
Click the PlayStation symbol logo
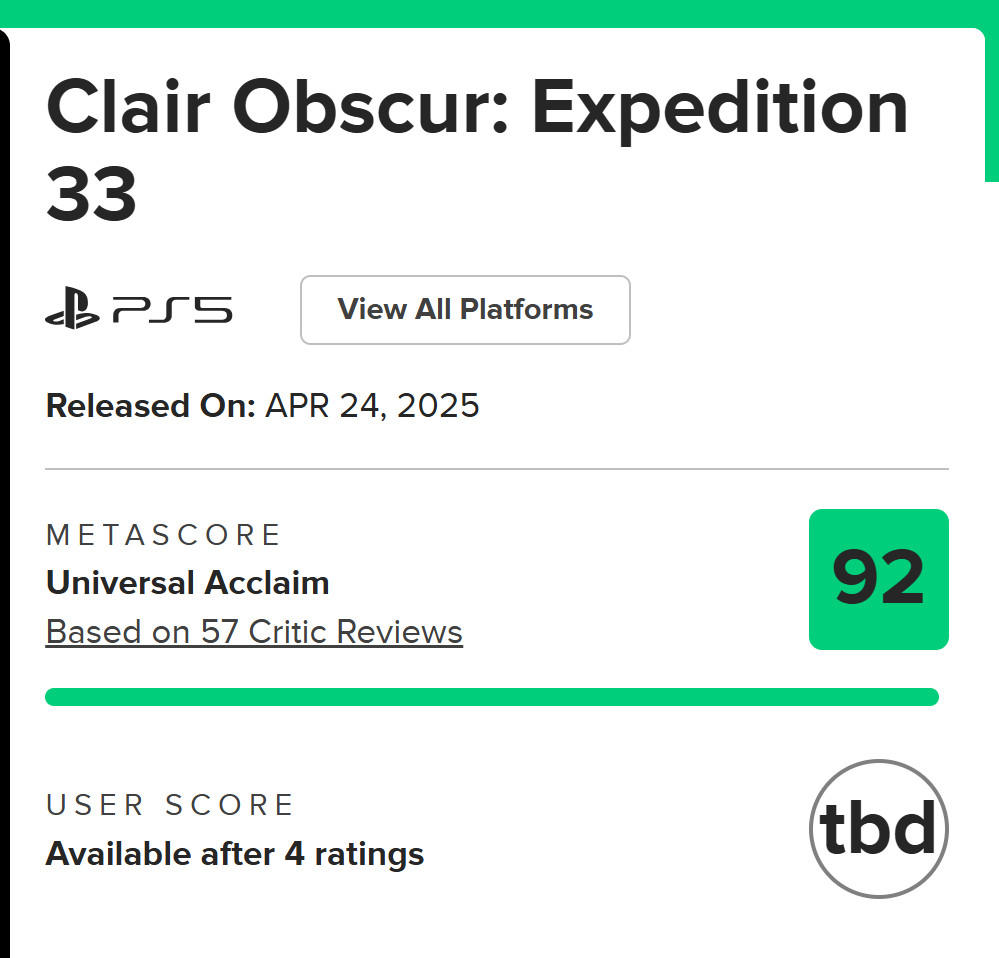[72, 310]
